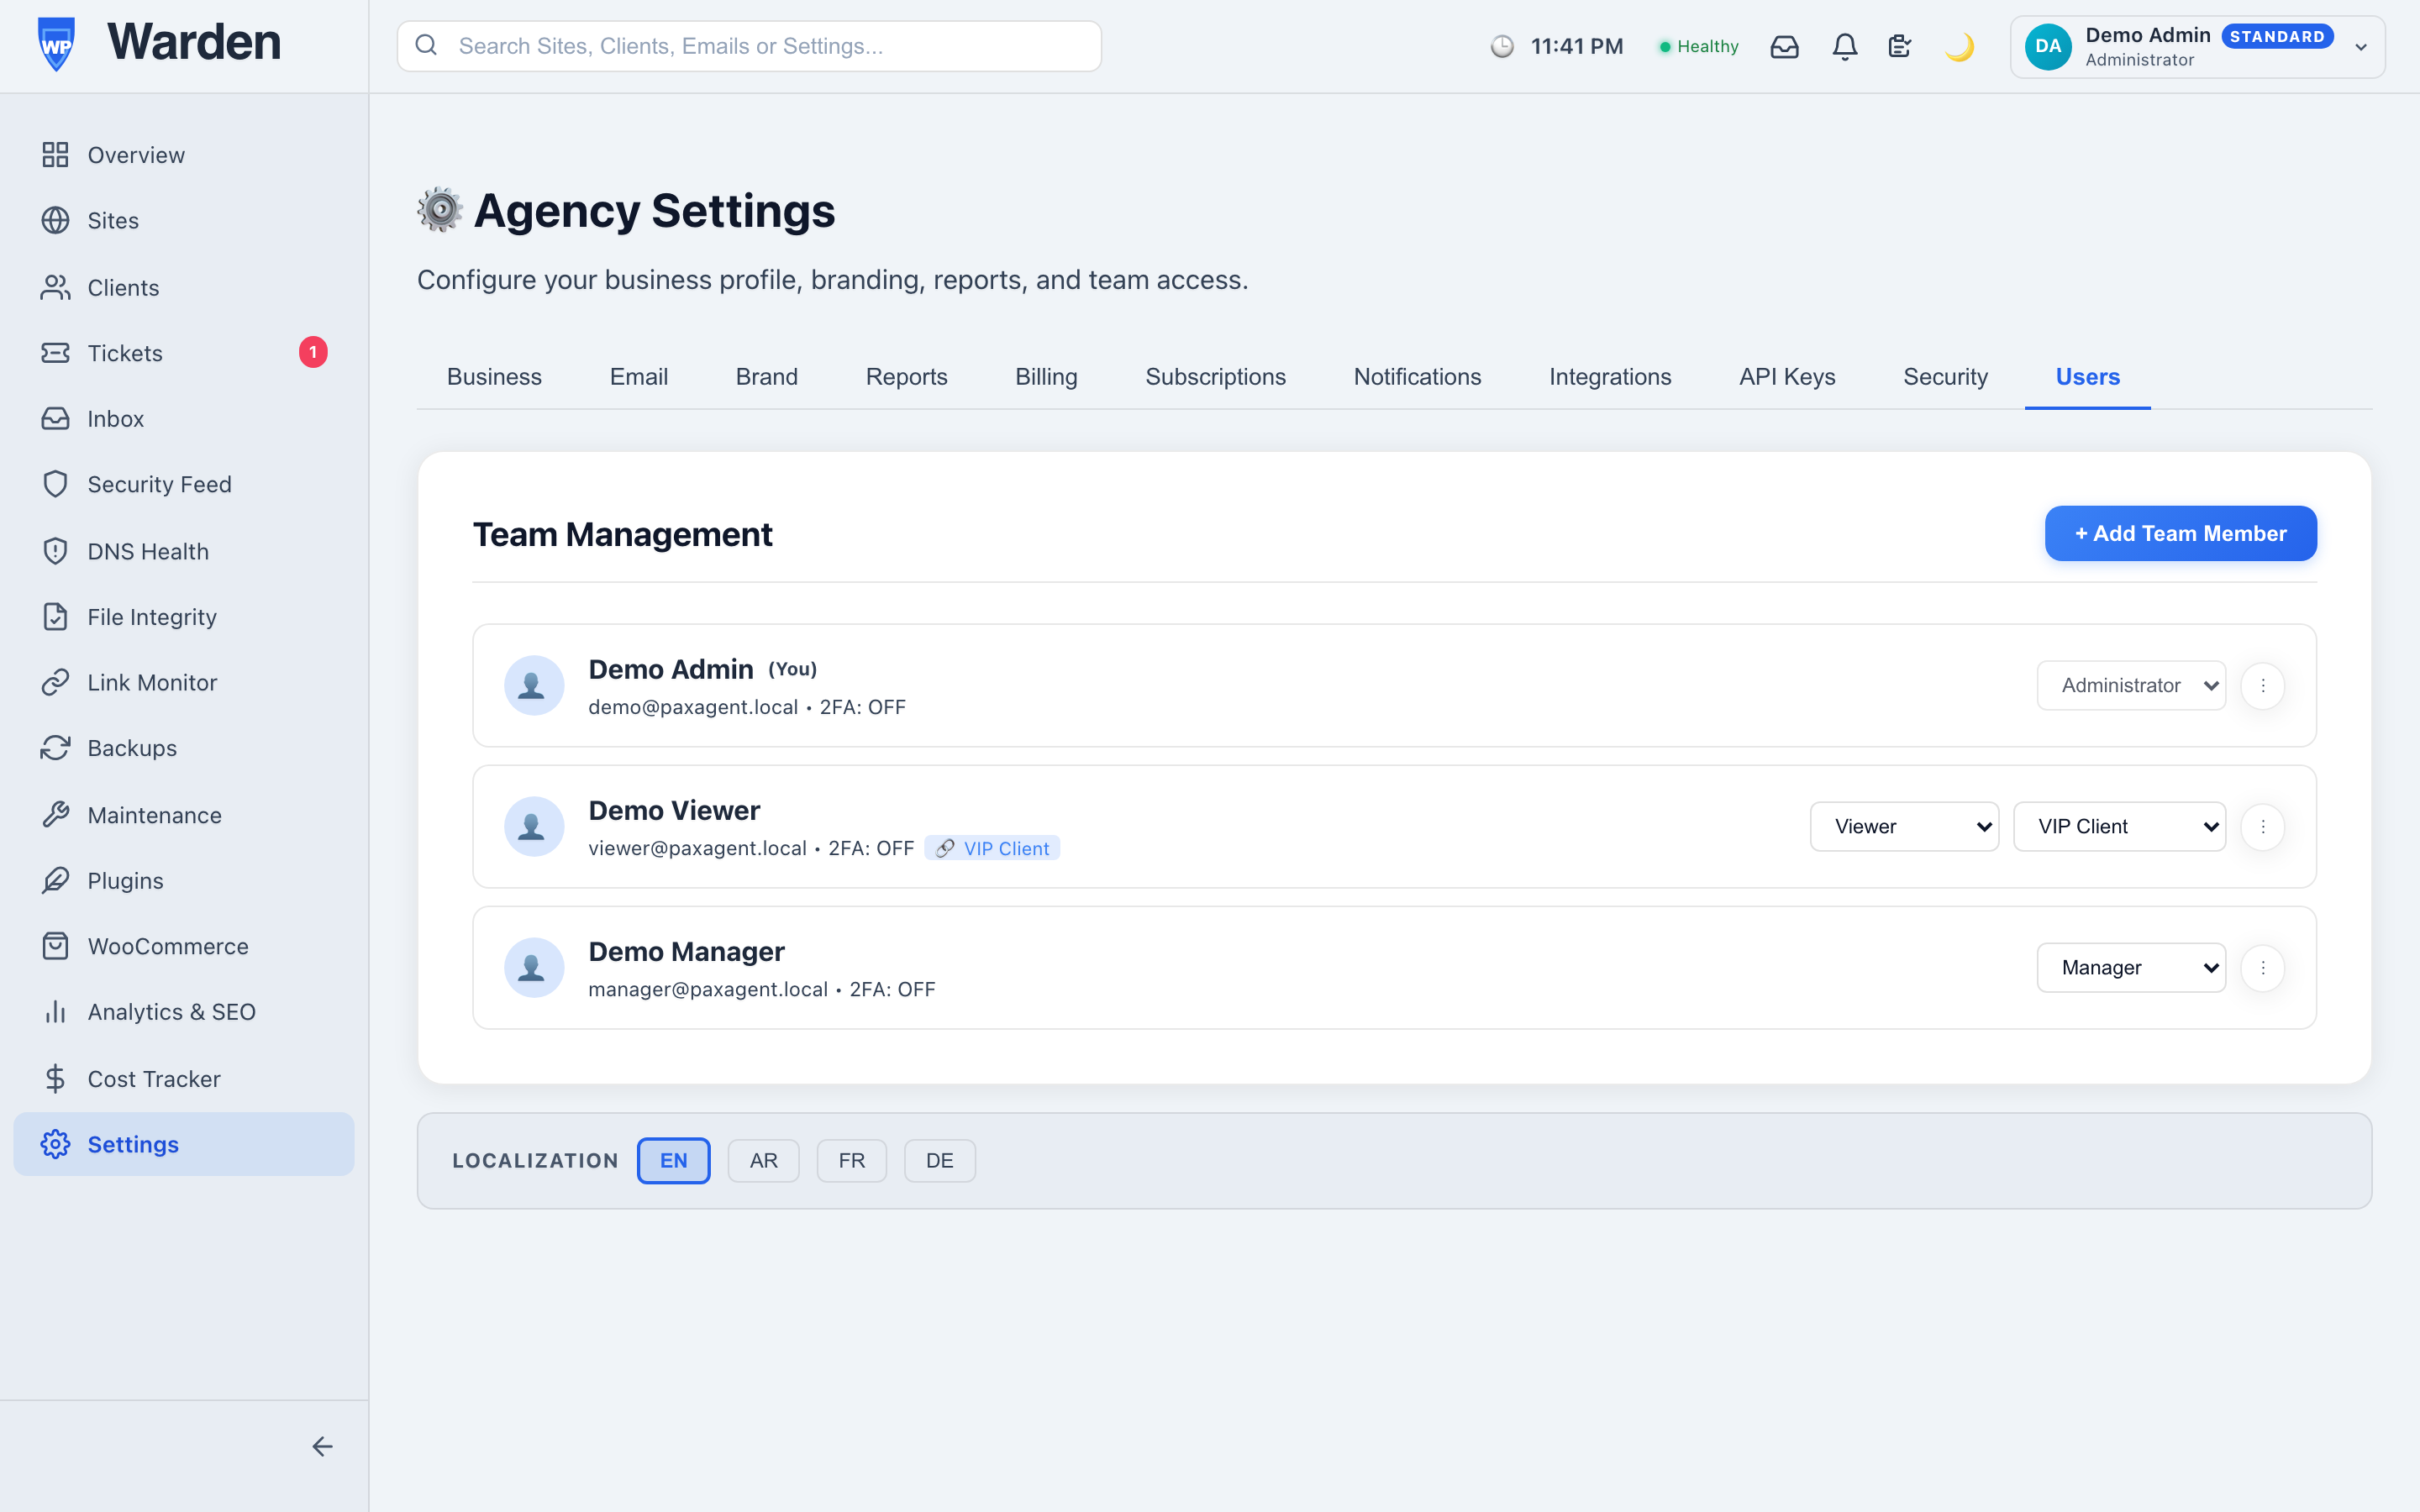Image resolution: width=2420 pixels, height=1512 pixels.
Task: Collapse the sidebar with the arrow
Action: click(322, 1446)
